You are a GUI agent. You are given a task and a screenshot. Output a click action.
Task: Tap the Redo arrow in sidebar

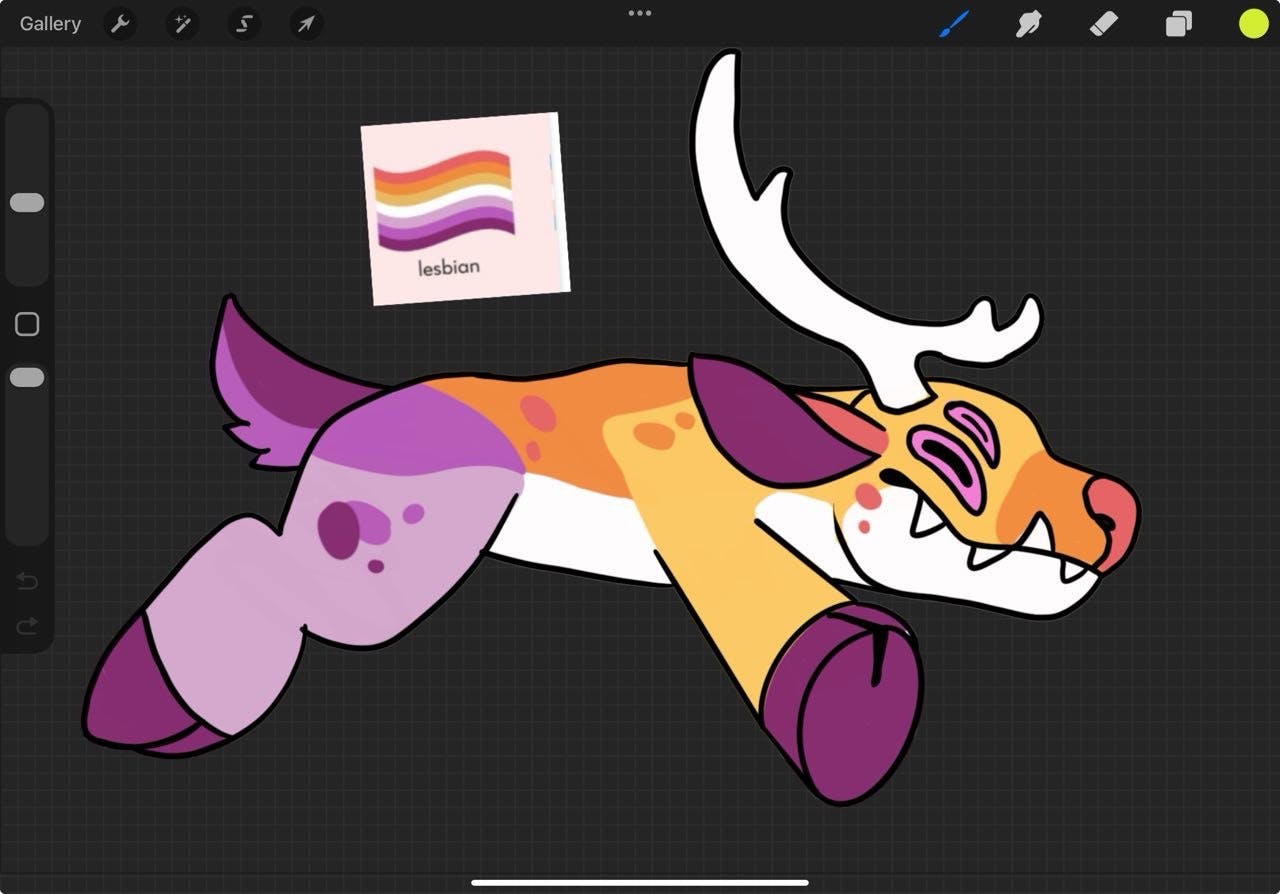pyautogui.click(x=27, y=626)
